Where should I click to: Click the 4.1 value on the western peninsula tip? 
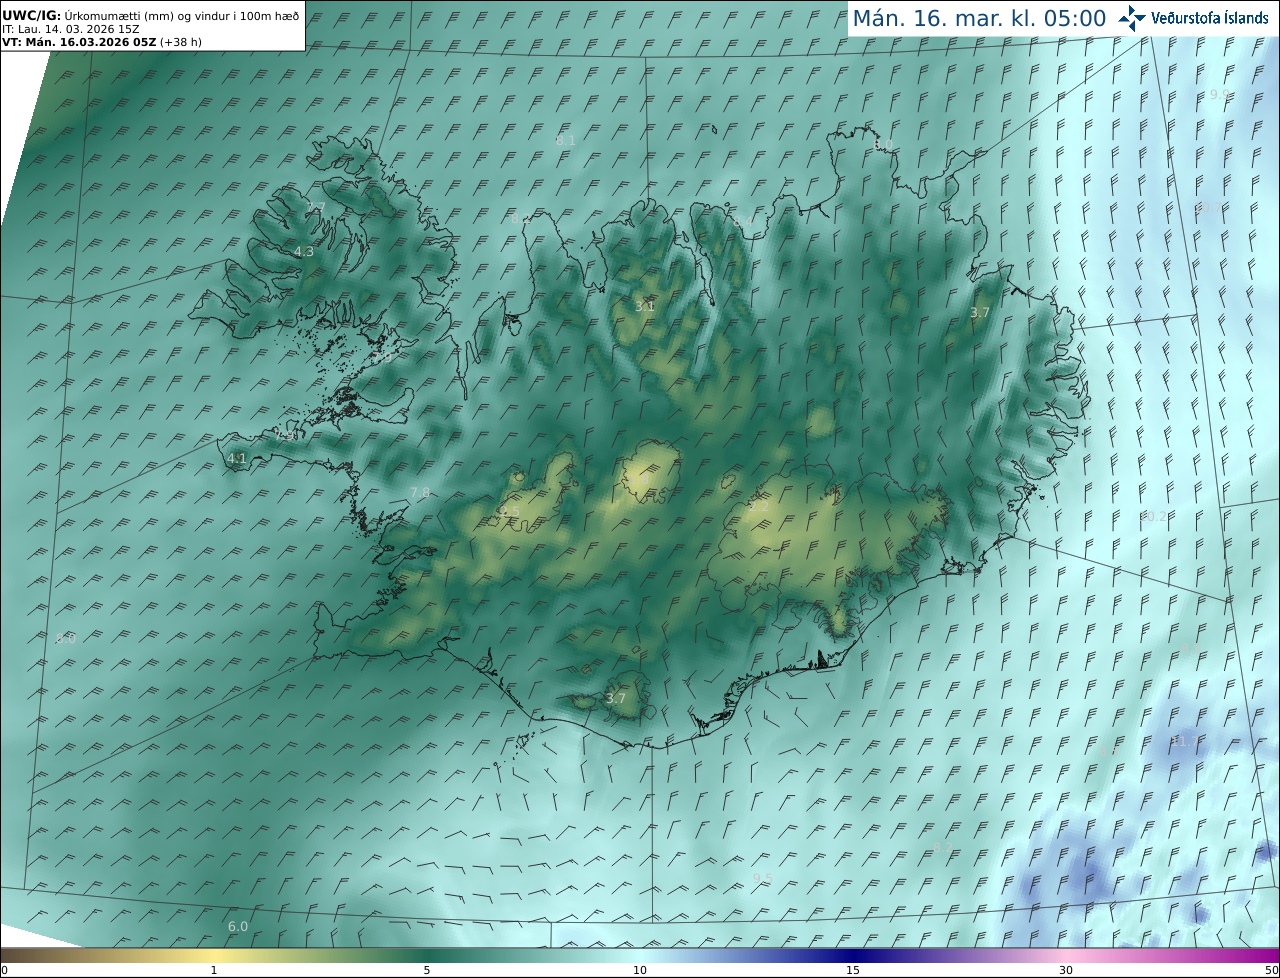point(237,459)
